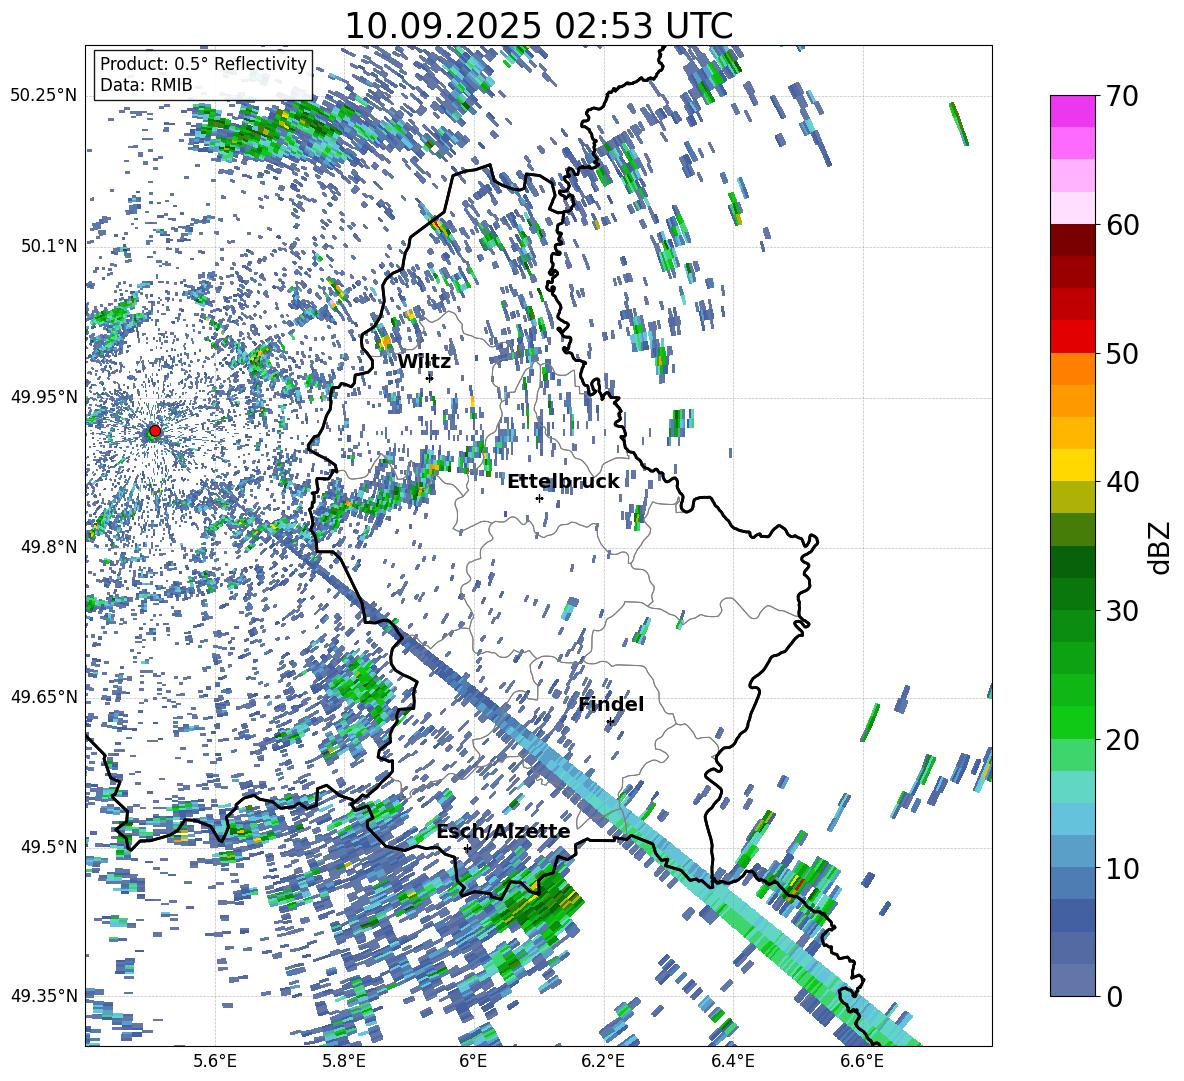This screenshot has width=1184, height=1081.
Task: Click the Ettelbruck city label
Action: 563,482
